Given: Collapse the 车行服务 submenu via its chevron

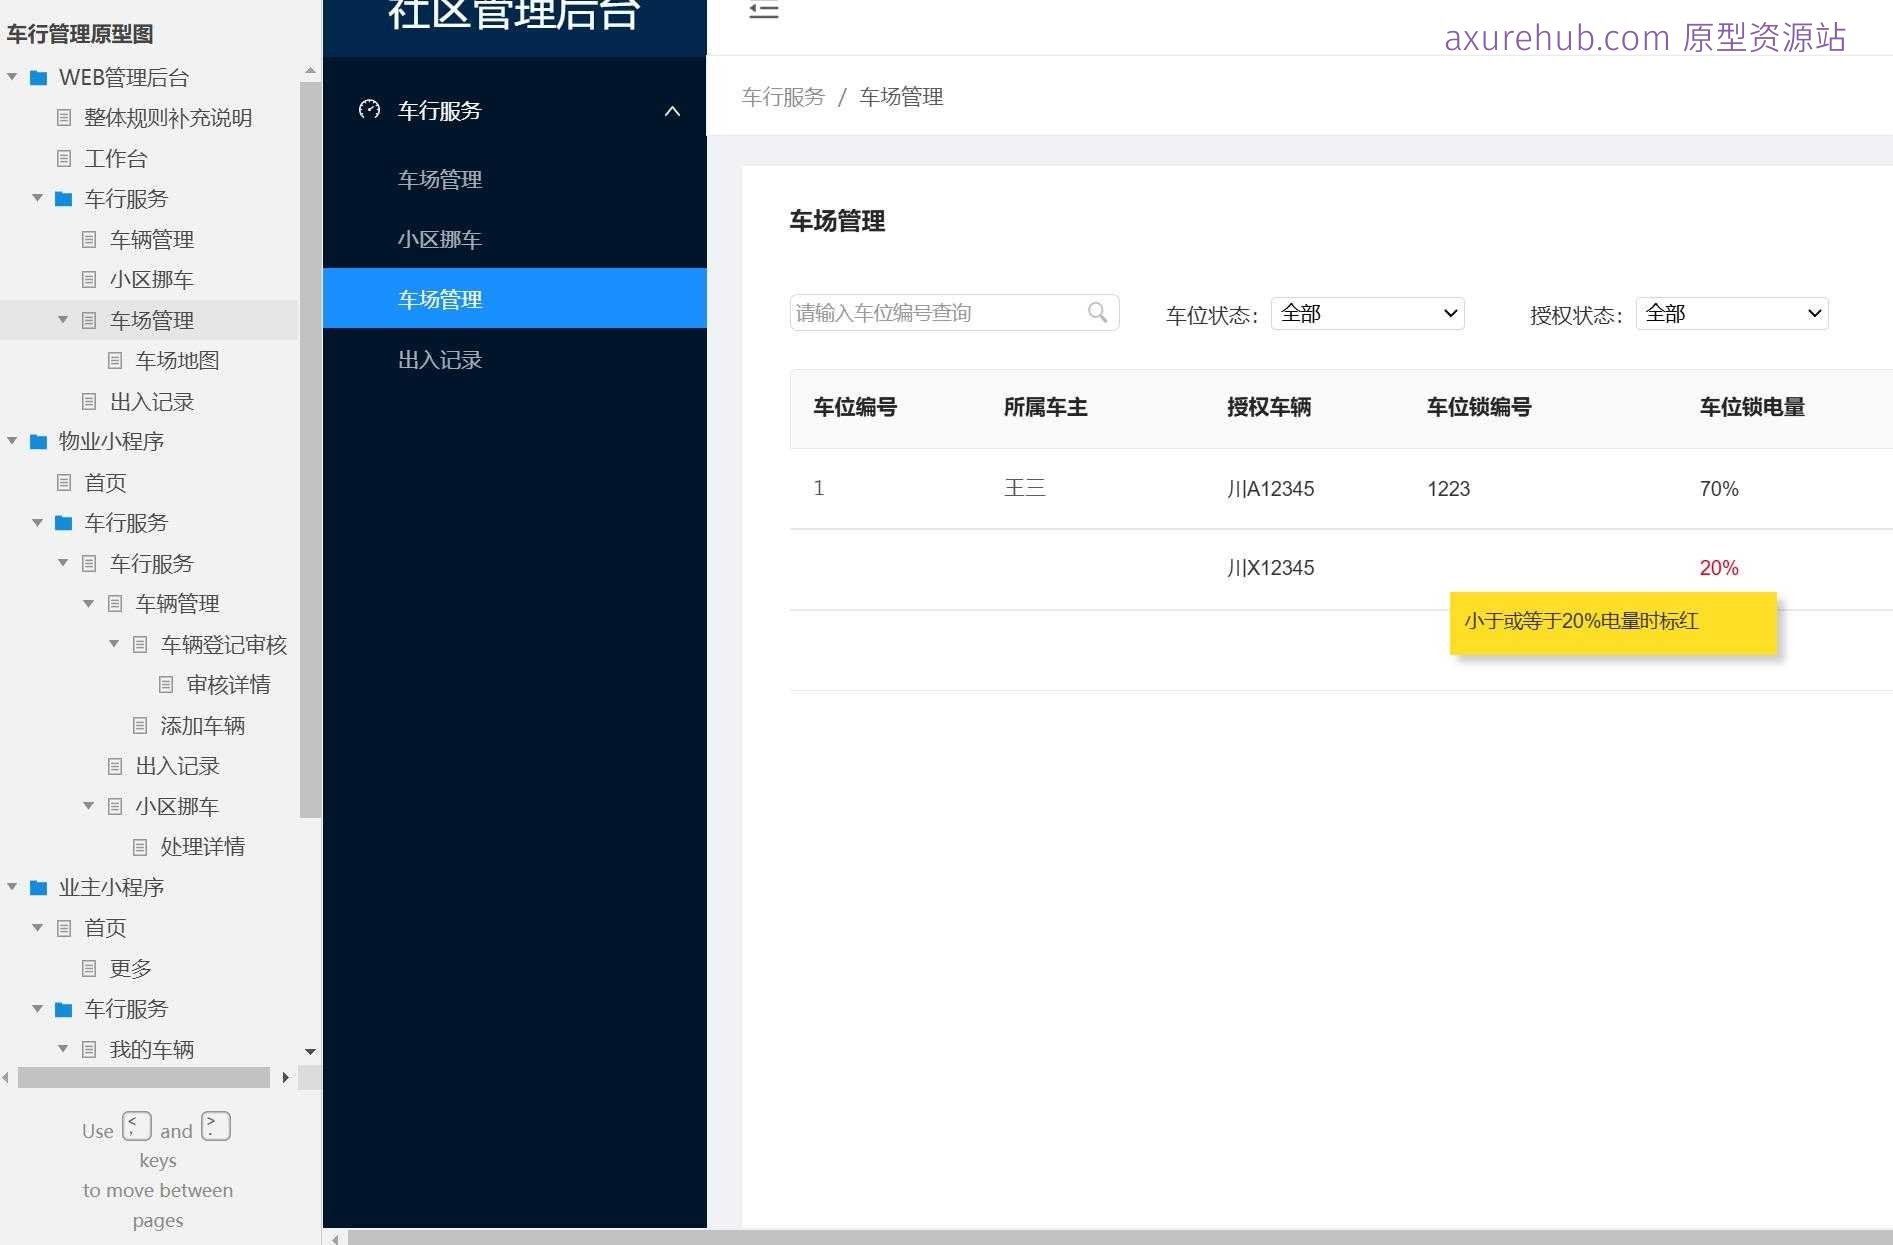Looking at the screenshot, I should [671, 112].
